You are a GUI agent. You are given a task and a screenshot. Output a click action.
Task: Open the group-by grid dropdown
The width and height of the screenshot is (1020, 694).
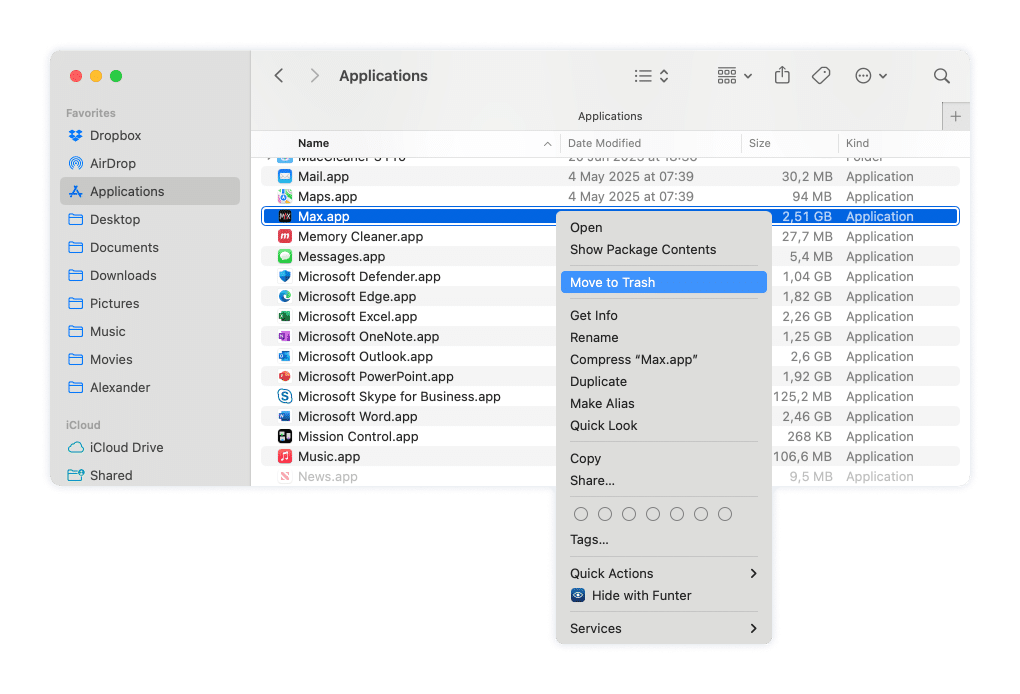tap(734, 76)
